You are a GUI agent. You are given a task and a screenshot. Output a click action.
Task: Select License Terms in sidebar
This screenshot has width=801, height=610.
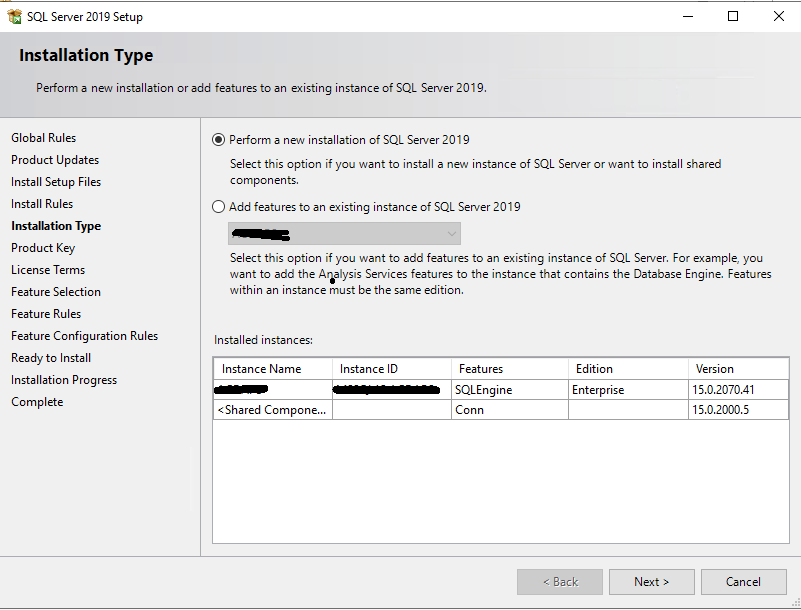(48, 270)
